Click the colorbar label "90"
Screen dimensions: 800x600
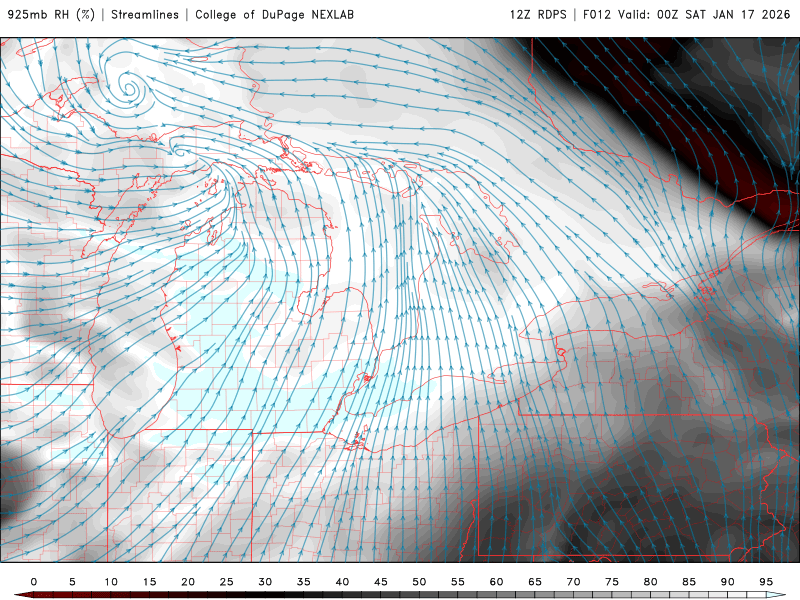click(x=728, y=582)
